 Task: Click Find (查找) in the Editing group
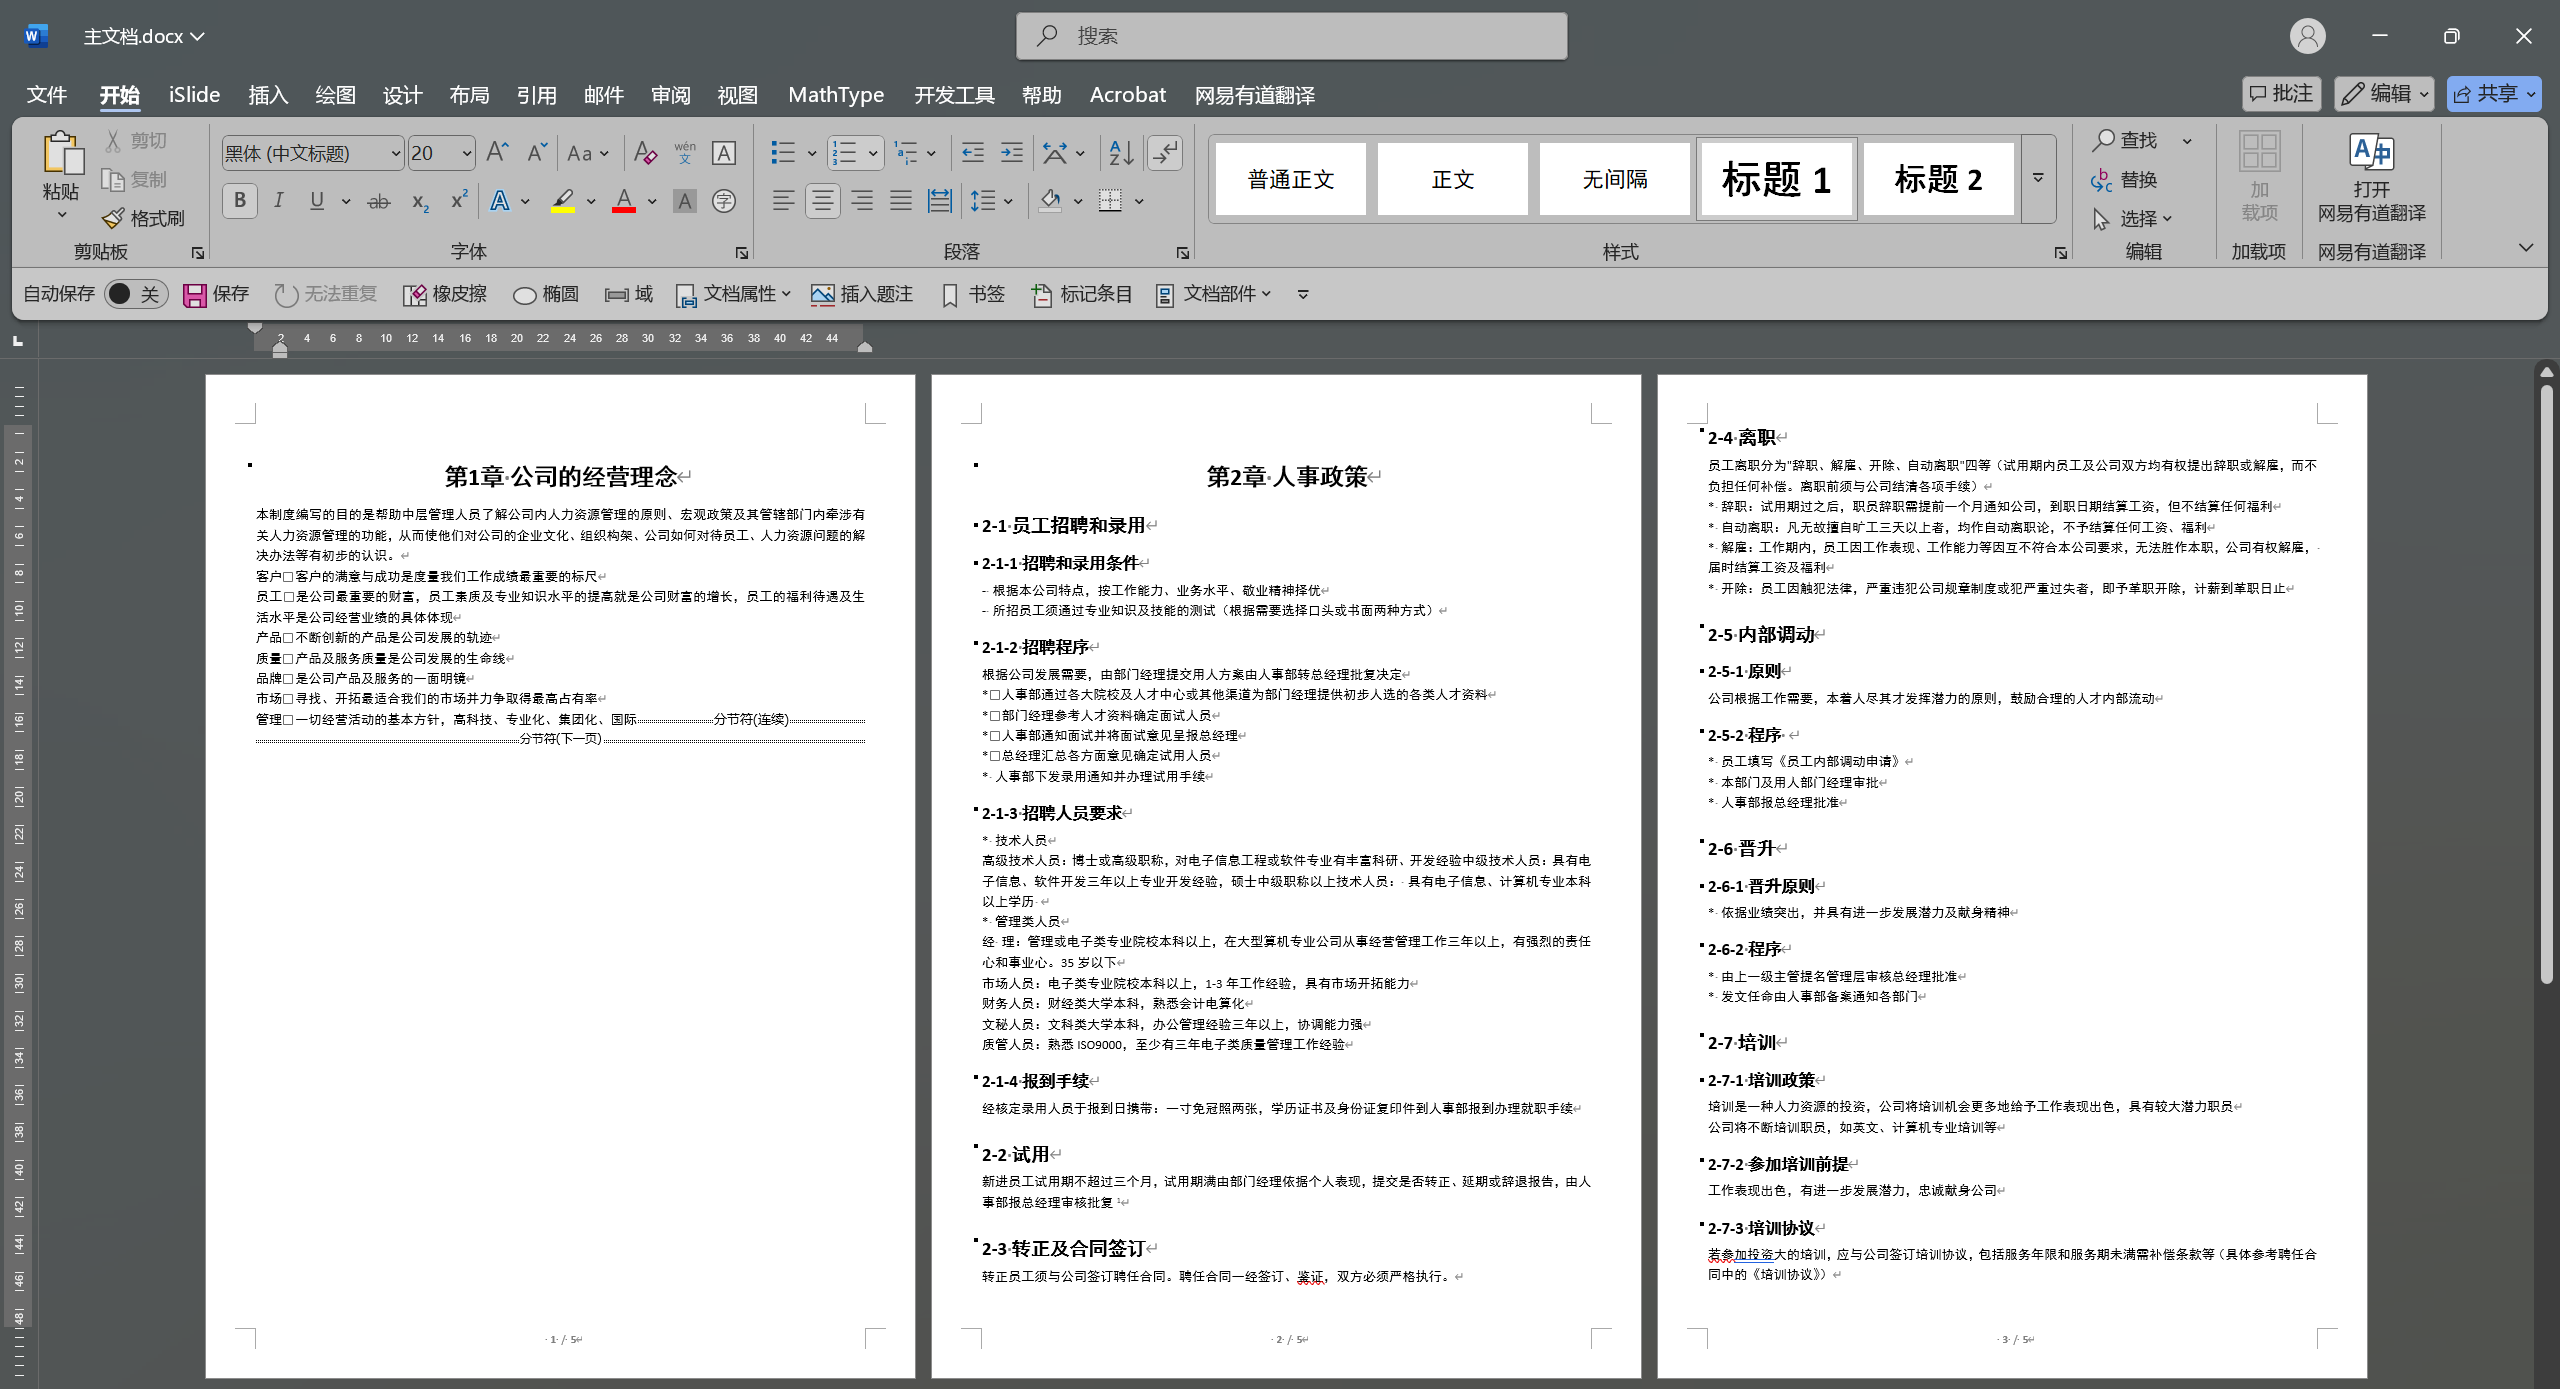click(x=2126, y=140)
